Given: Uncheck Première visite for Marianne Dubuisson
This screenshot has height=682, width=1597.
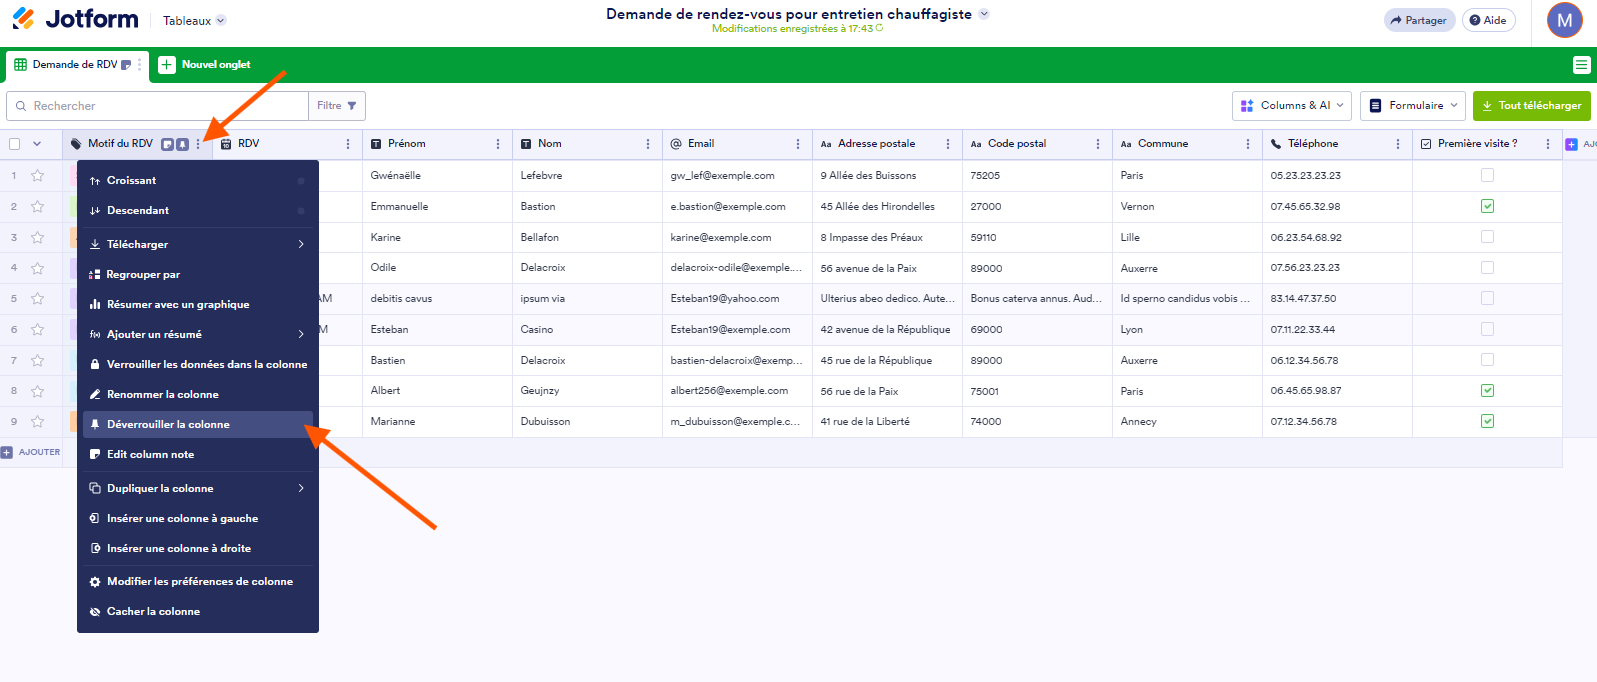Looking at the screenshot, I should pos(1487,421).
